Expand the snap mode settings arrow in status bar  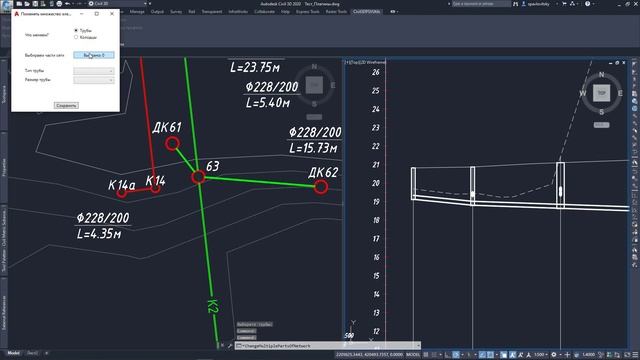point(441,355)
